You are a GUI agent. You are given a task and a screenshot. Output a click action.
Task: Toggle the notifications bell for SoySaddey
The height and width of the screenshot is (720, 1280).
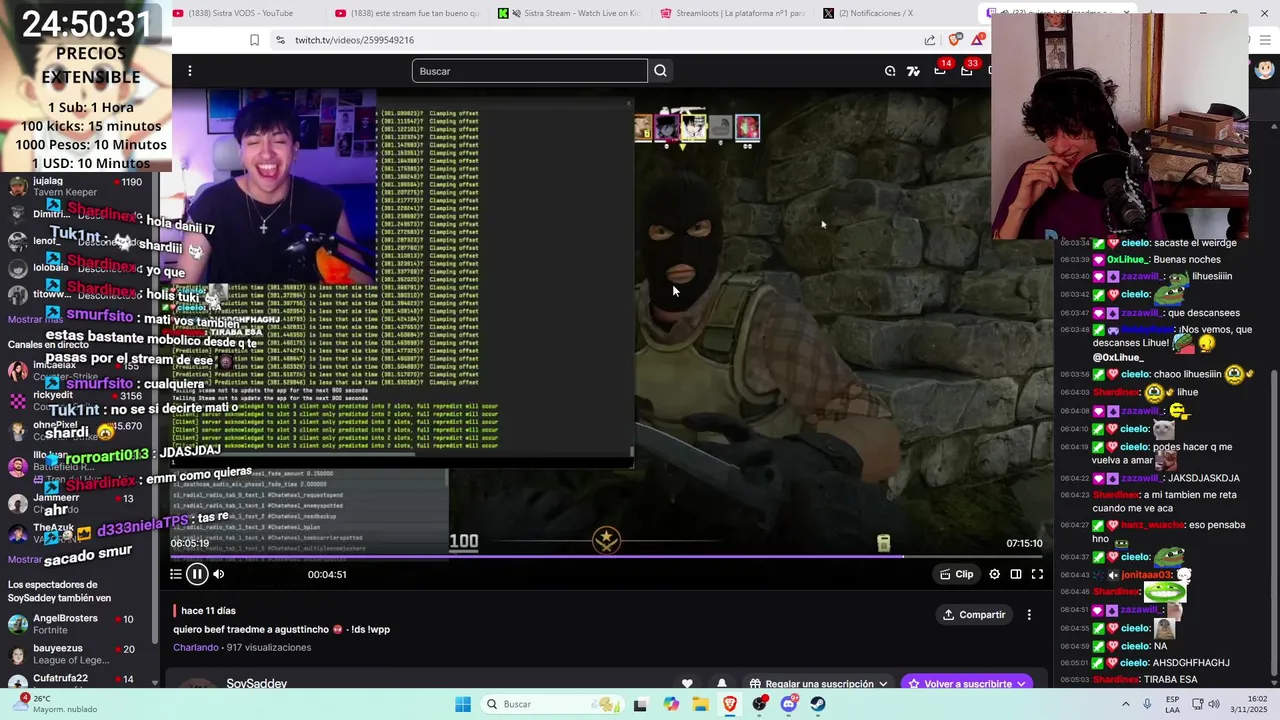click(x=722, y=684)
